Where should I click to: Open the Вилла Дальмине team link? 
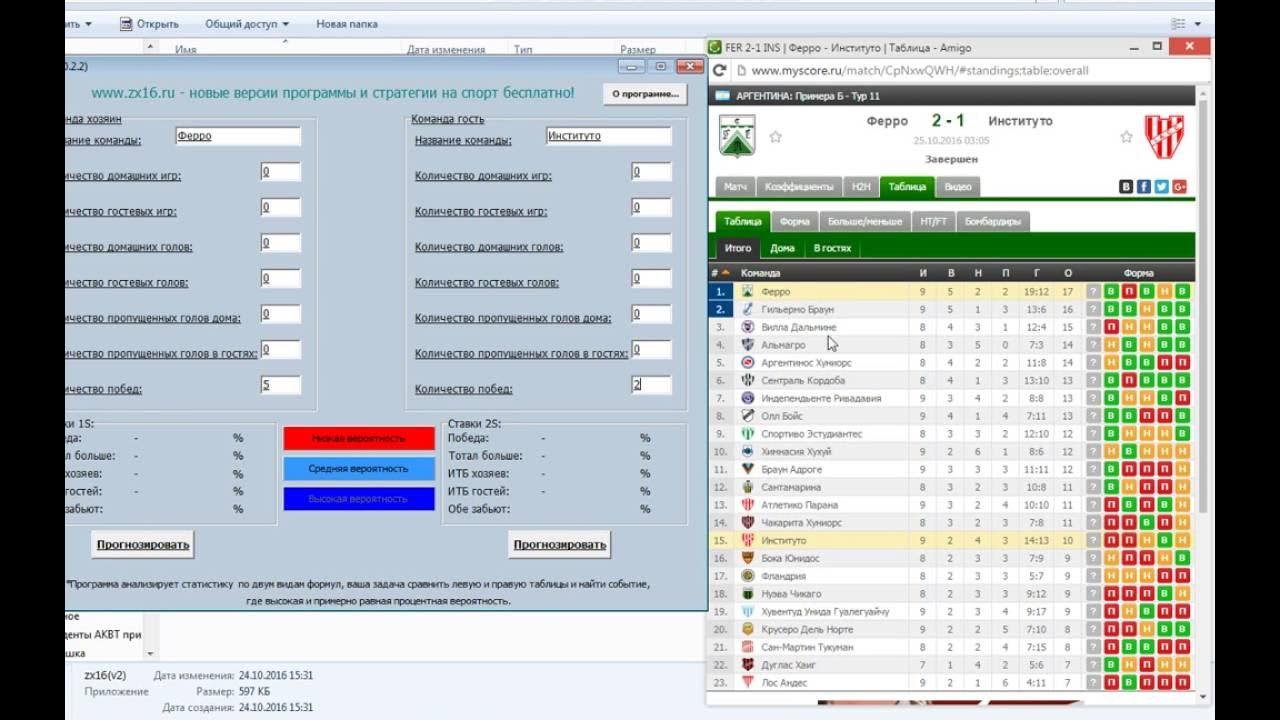799,327
